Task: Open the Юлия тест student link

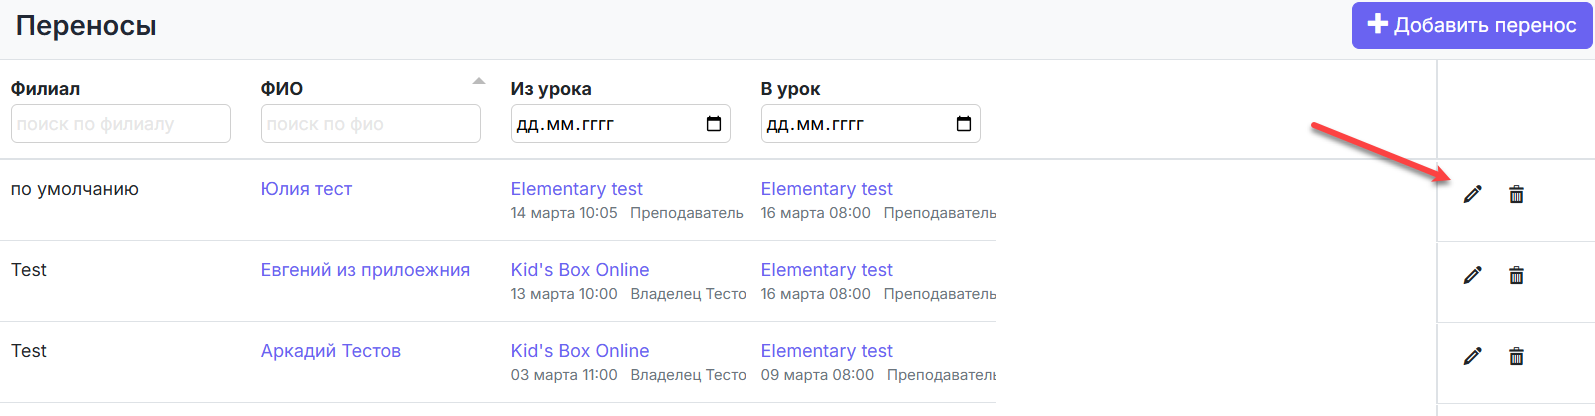Action: tap(306, 189)
